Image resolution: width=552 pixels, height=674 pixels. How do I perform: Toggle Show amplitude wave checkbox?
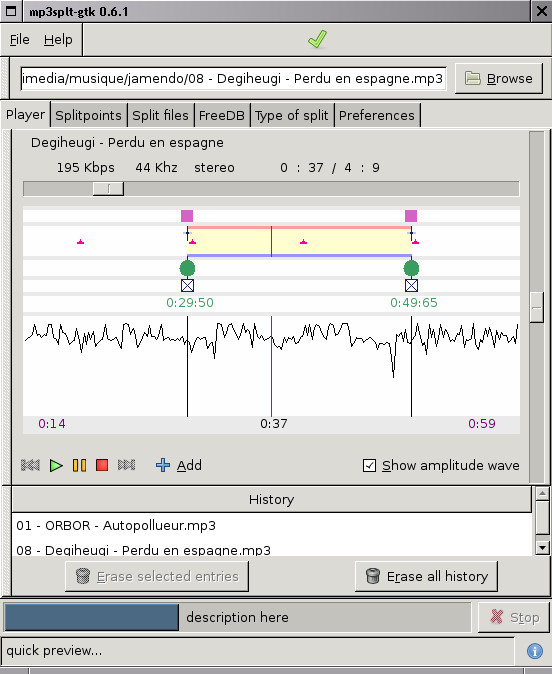(x=369, y=466)
